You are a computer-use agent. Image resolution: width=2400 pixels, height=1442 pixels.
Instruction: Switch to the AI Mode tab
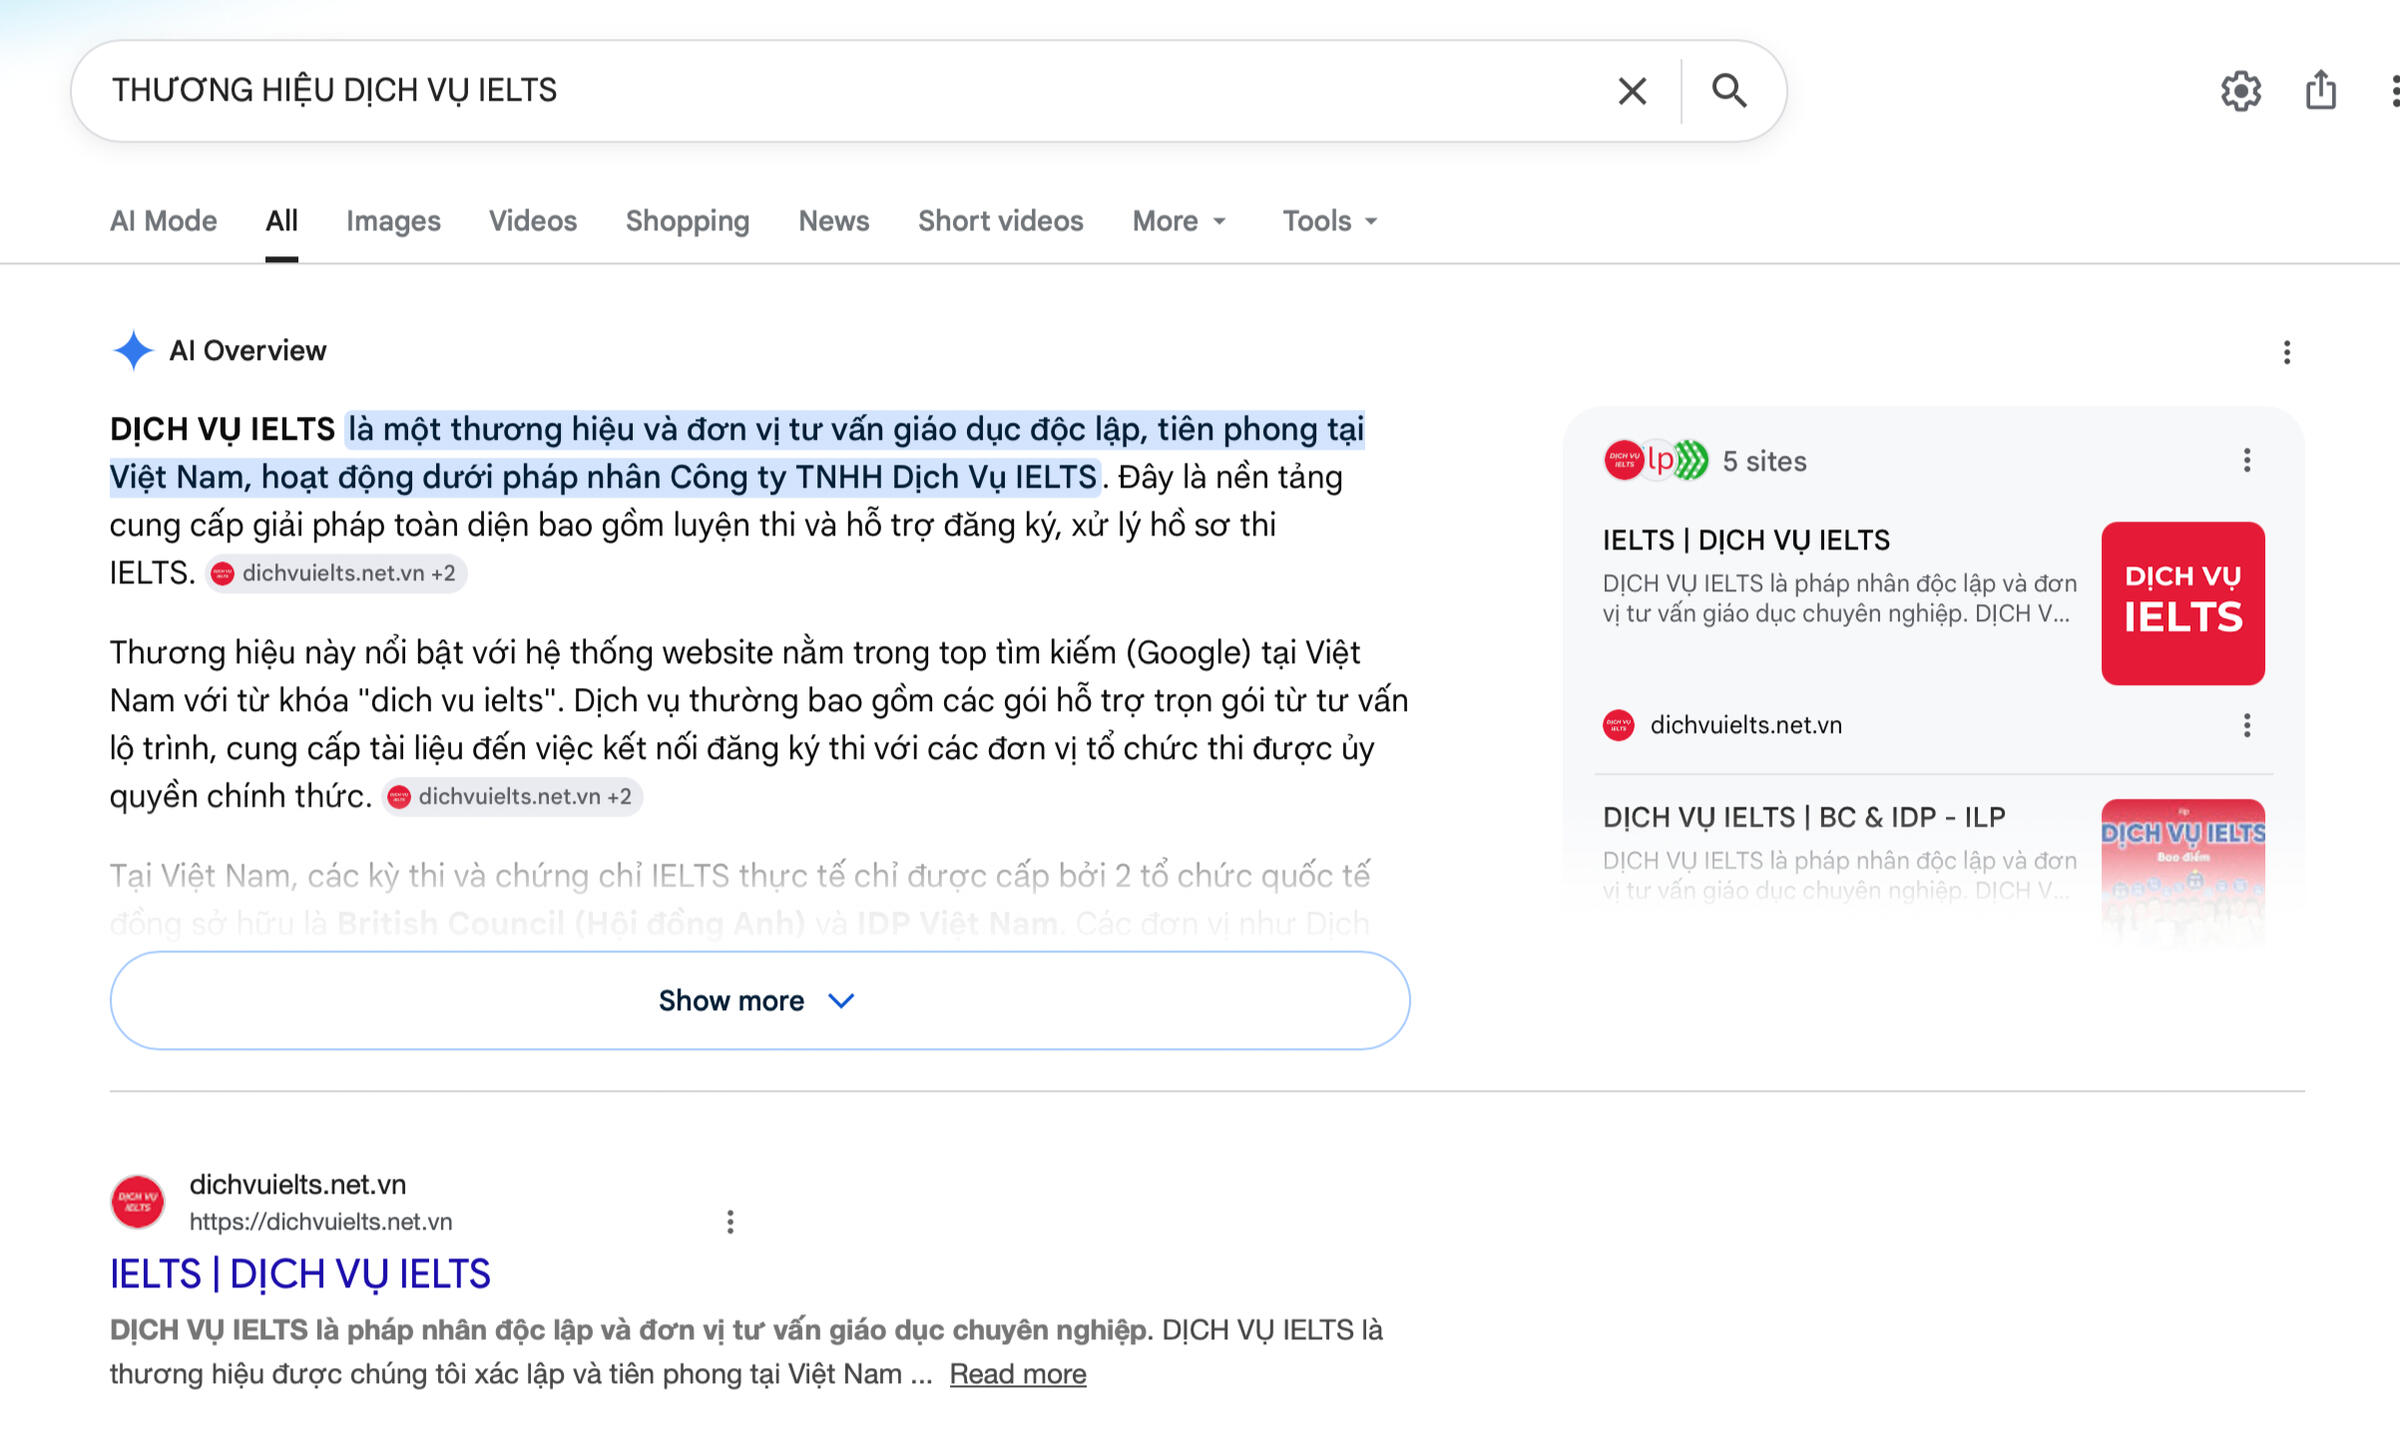(x=163, y=221)
